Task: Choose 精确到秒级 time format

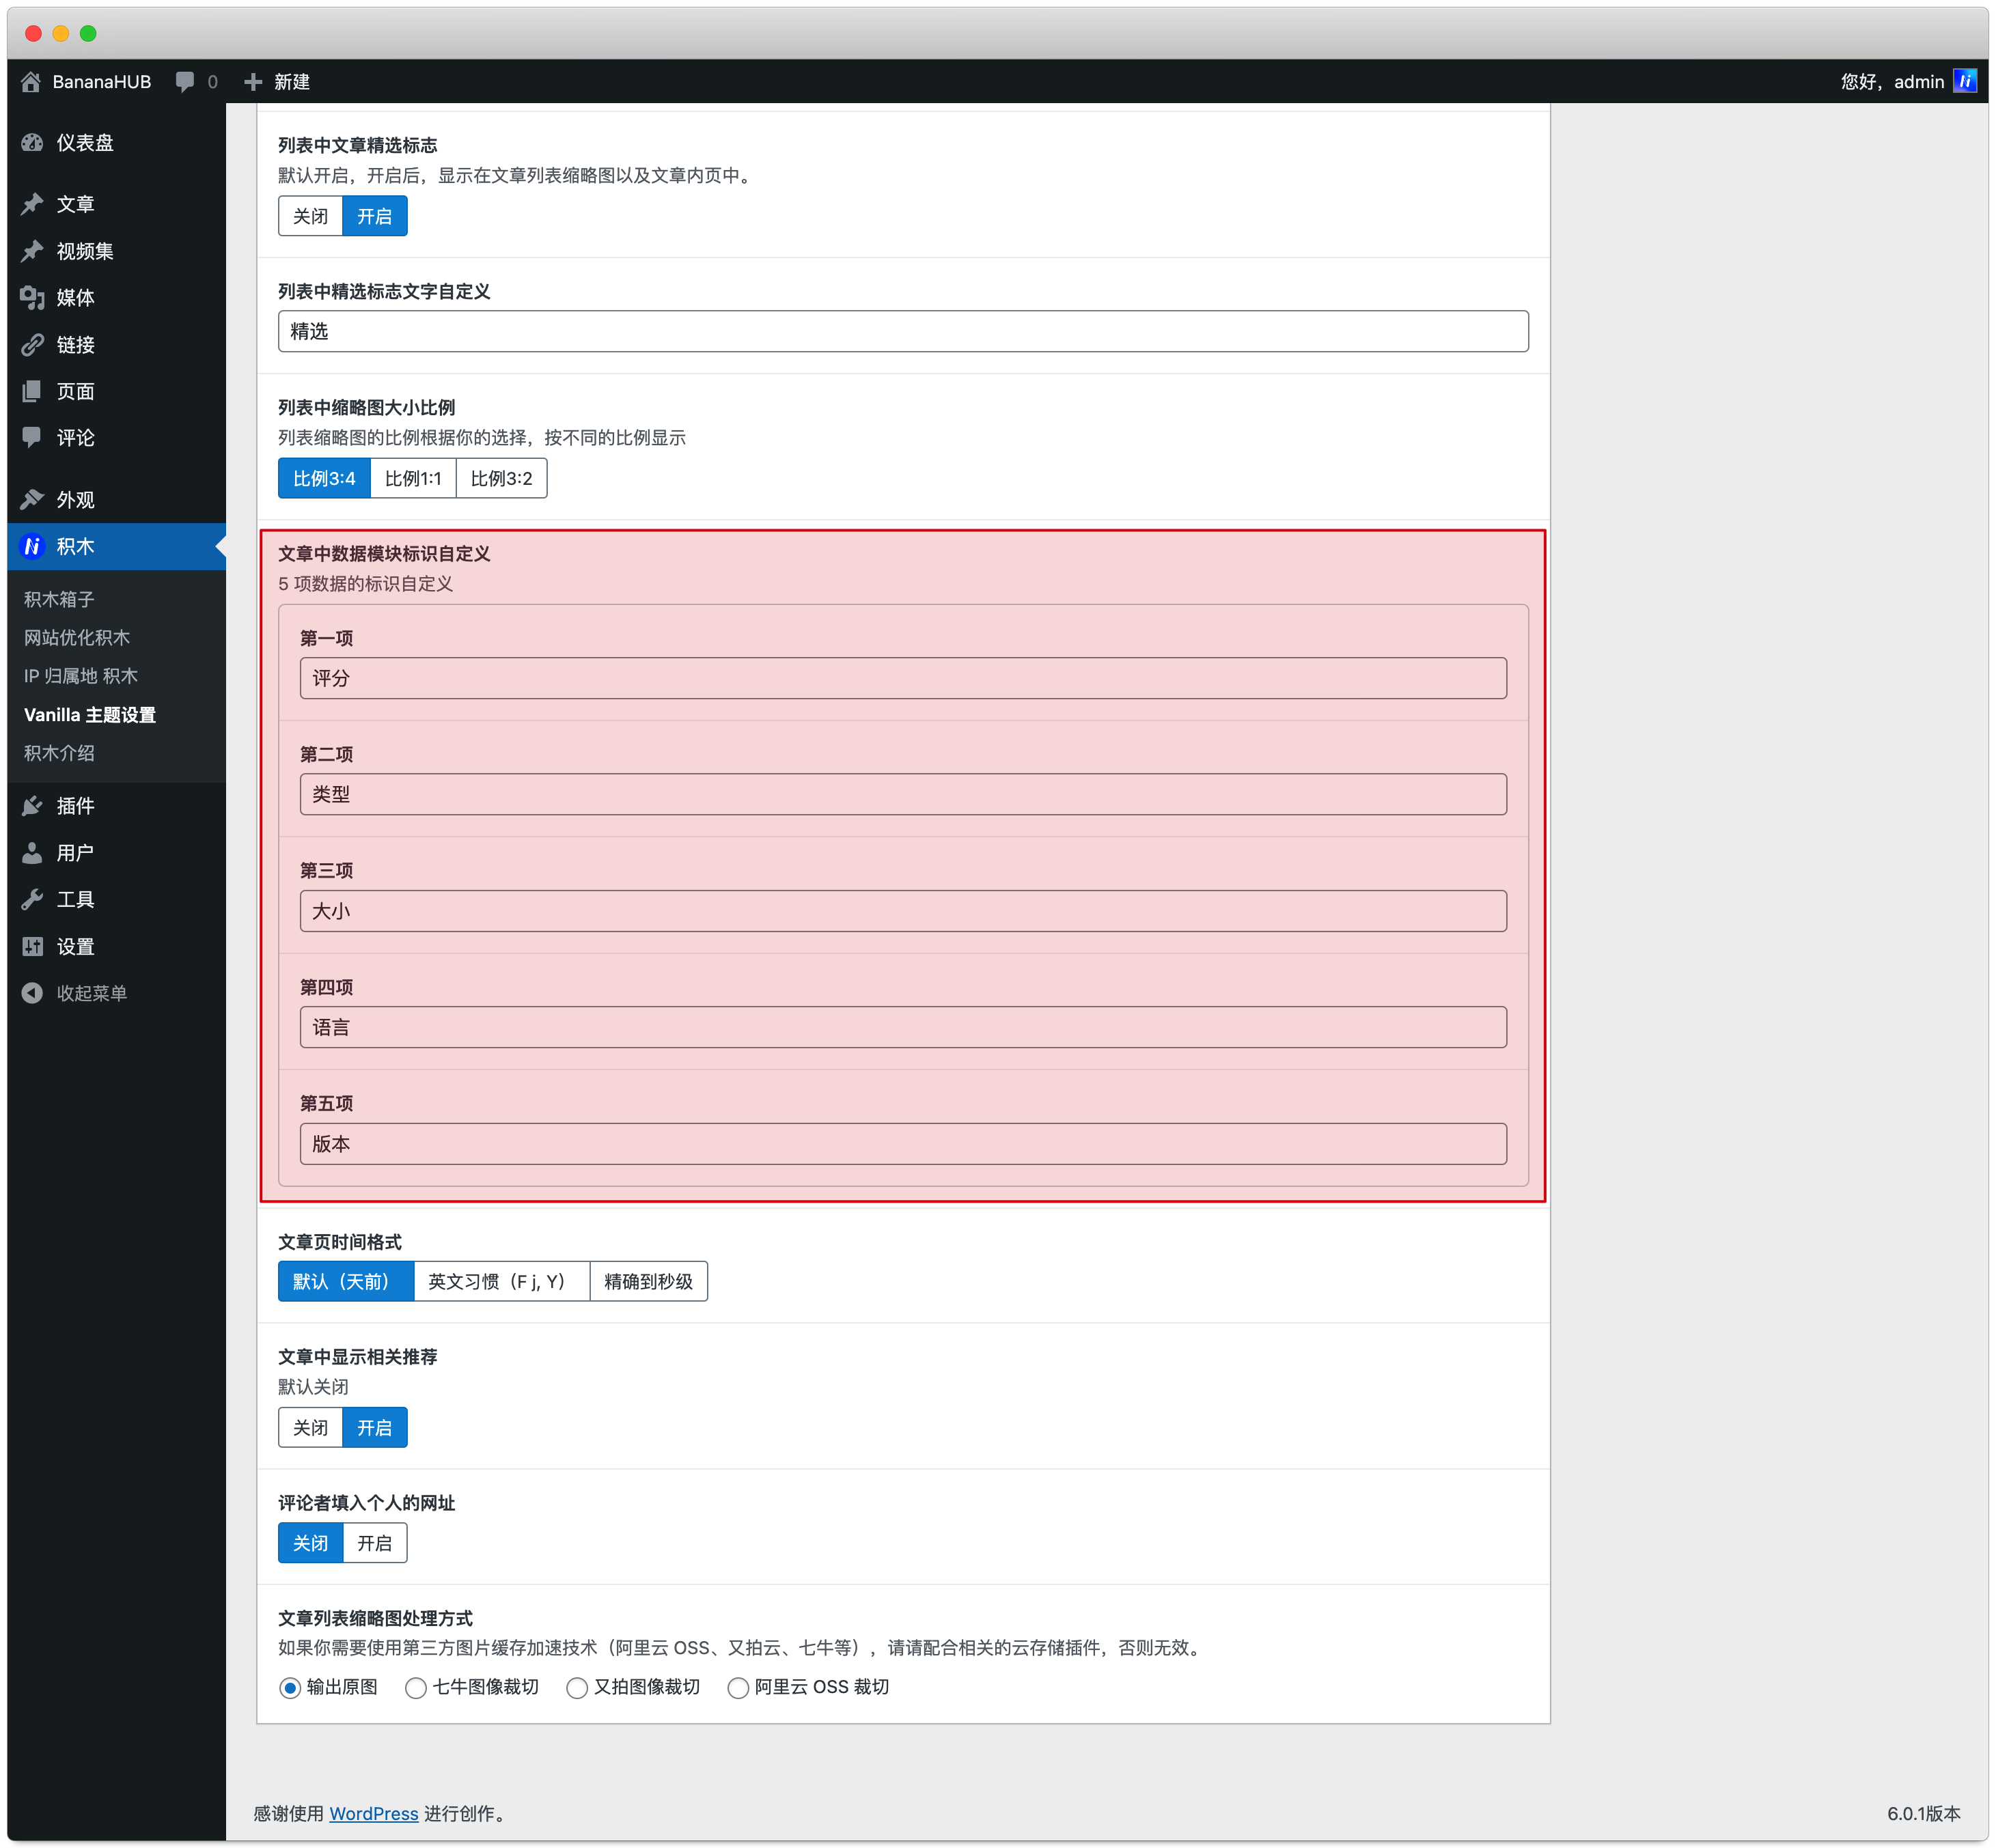Action: click(648, 1281)
